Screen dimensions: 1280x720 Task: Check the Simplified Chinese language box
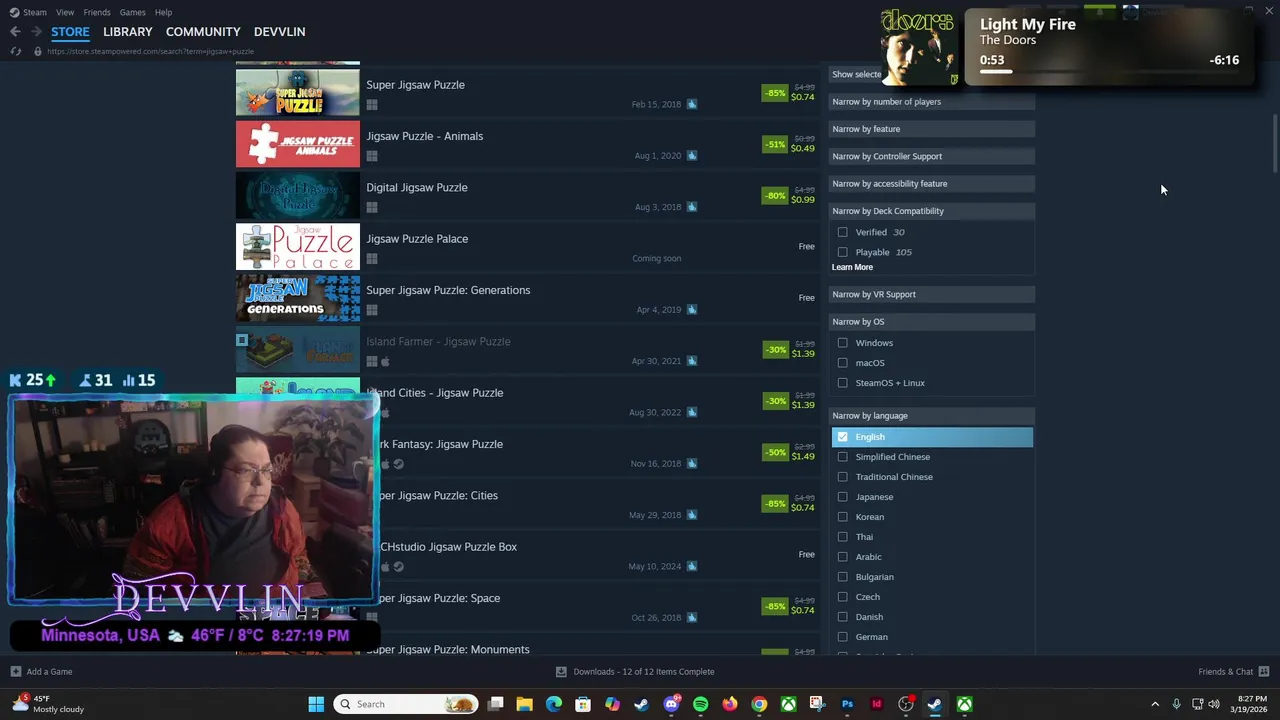pyautogui.click(x=842, y=457)
